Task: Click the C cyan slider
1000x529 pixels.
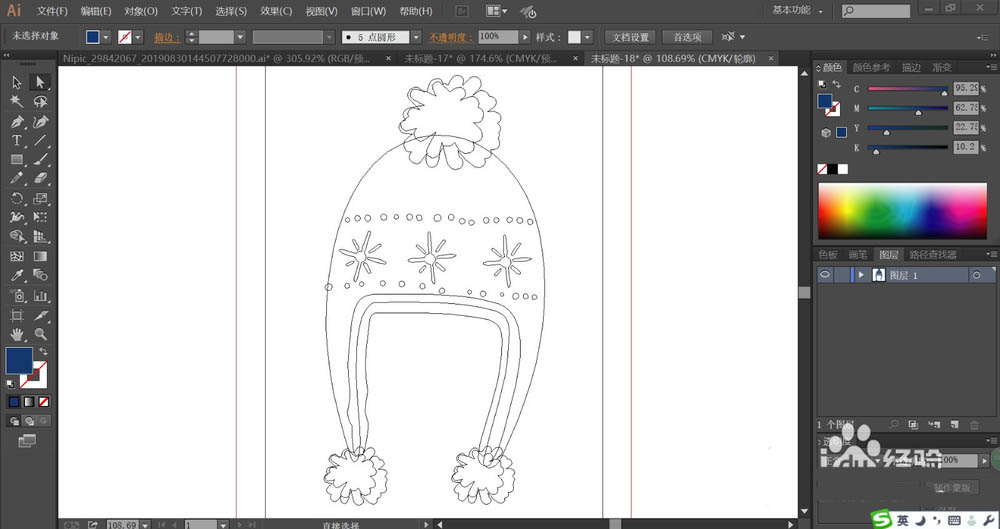Action: tap(908, 89)
